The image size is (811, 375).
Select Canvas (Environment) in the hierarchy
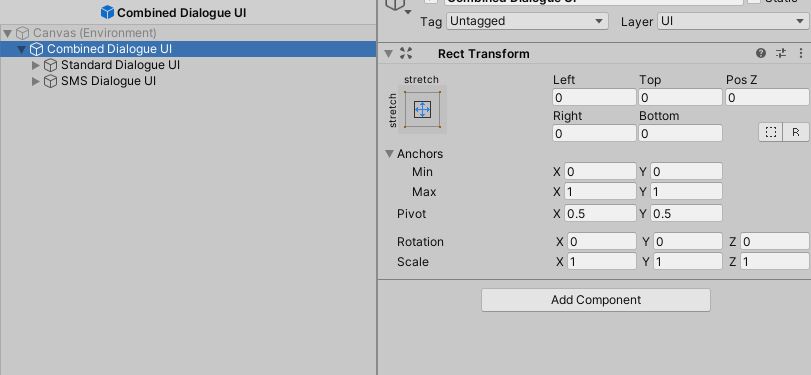94,33
